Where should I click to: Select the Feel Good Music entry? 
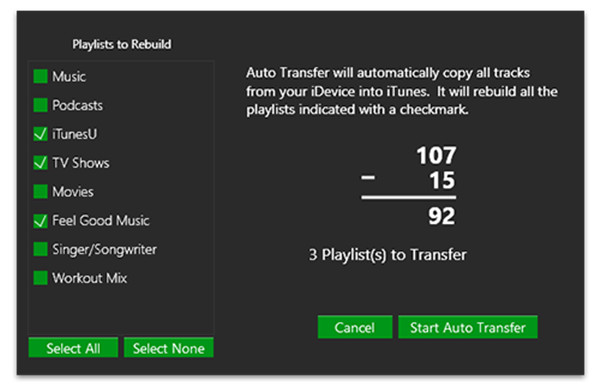pos(101,221)
